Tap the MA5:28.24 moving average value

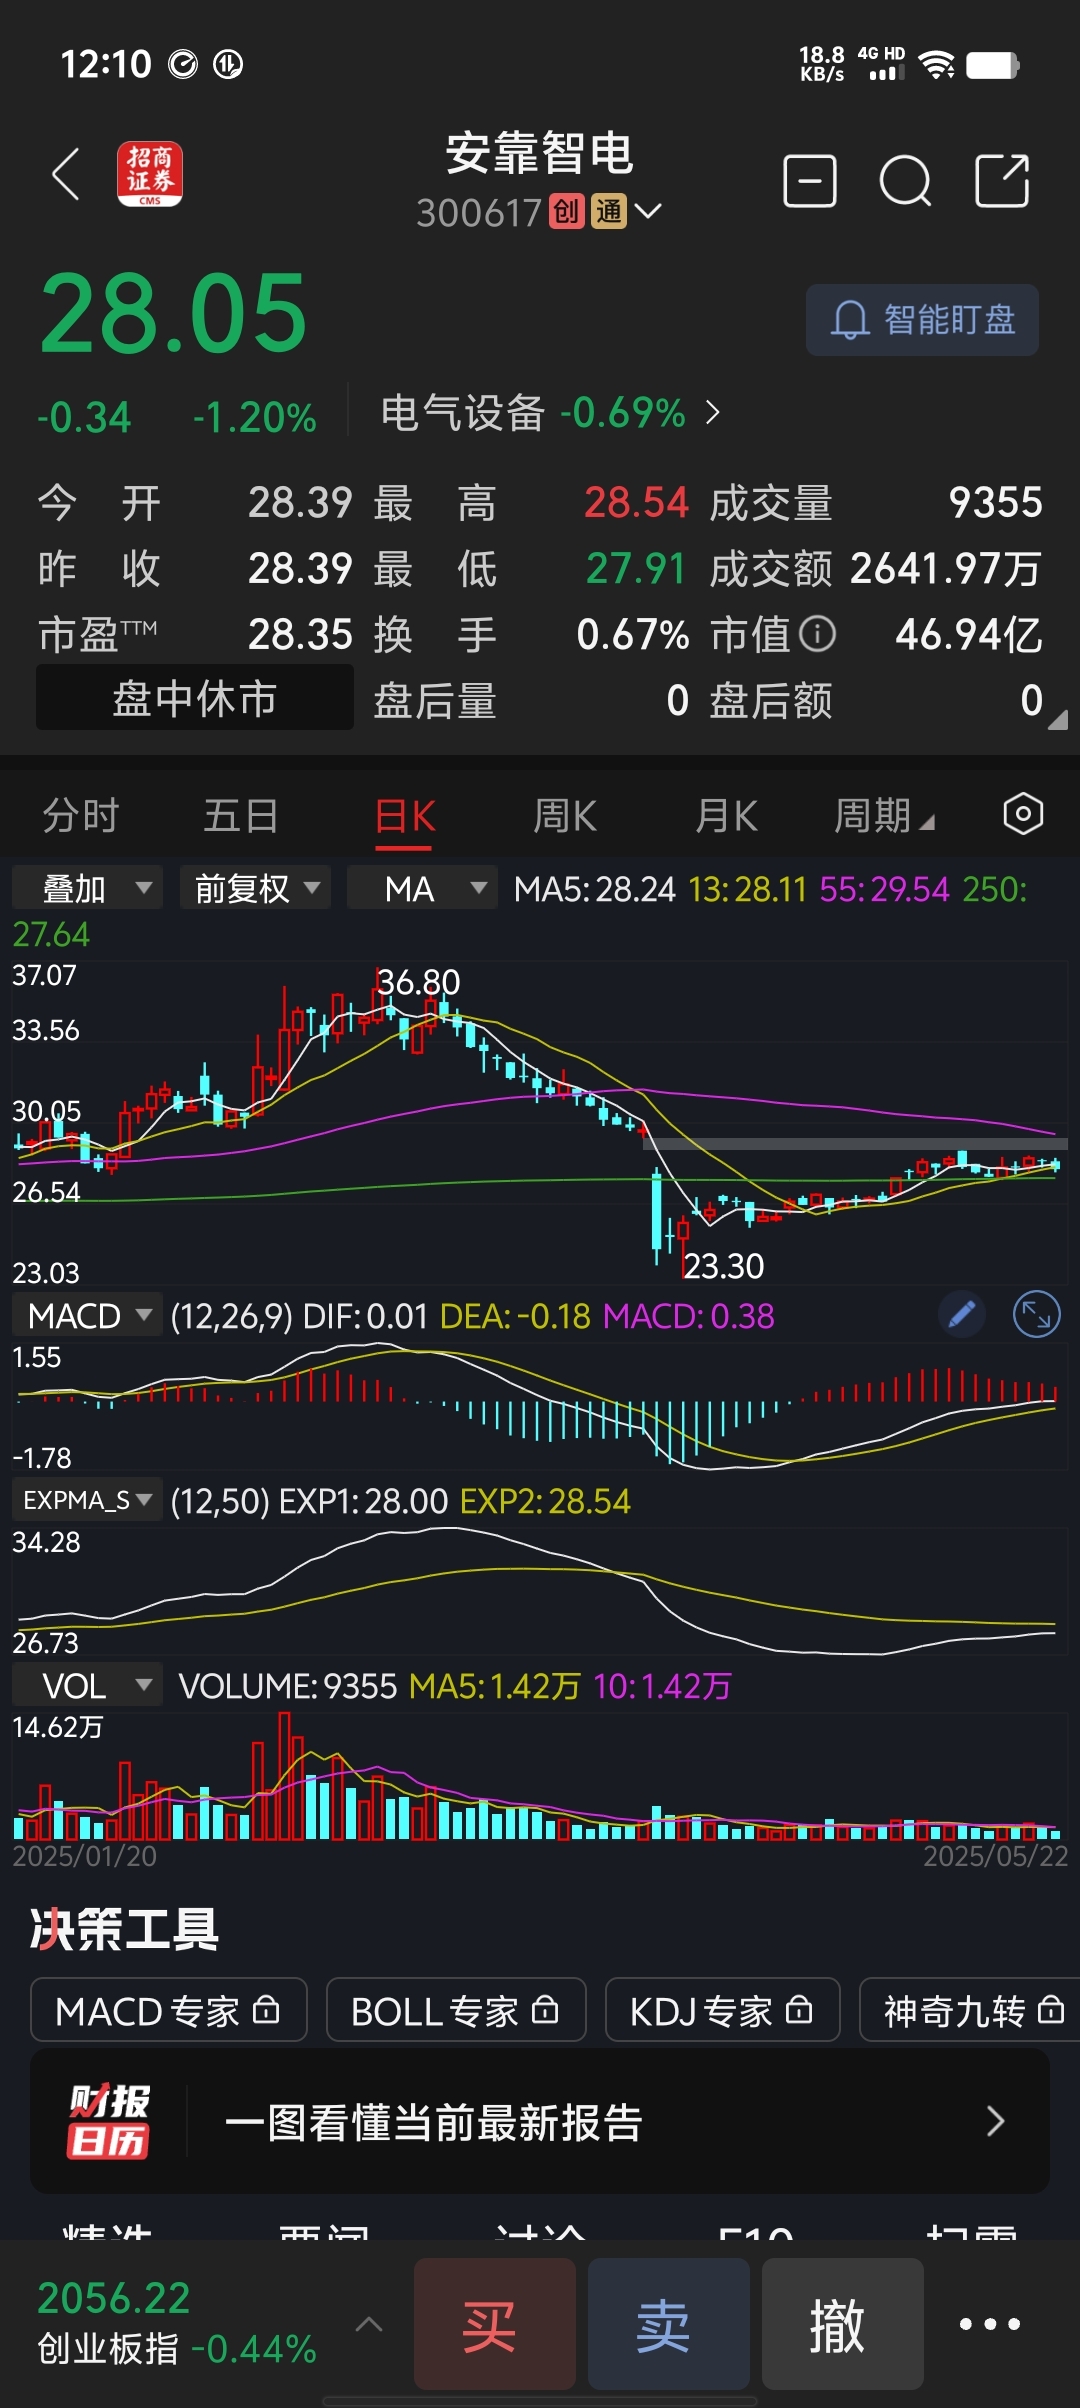tap(595, 888)
